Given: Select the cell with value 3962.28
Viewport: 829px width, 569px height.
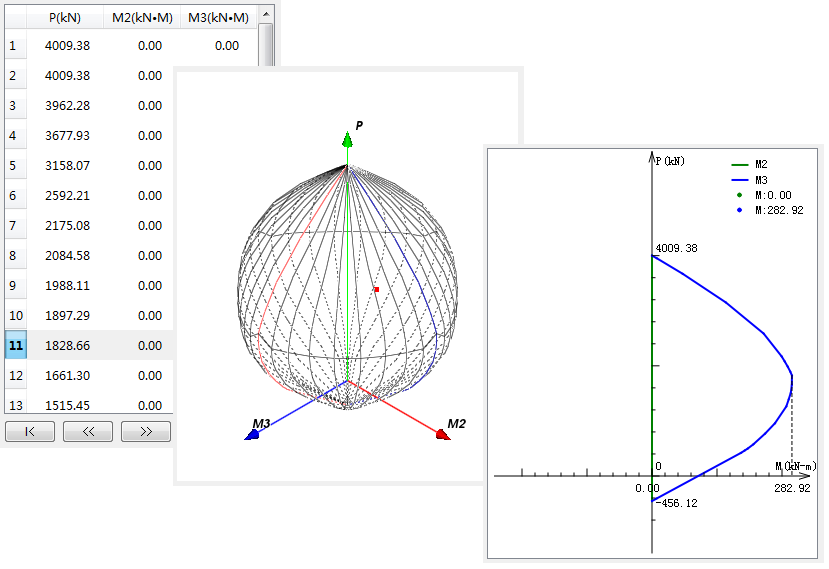Looking at the screenshot, I should click(x=68, y=106).
